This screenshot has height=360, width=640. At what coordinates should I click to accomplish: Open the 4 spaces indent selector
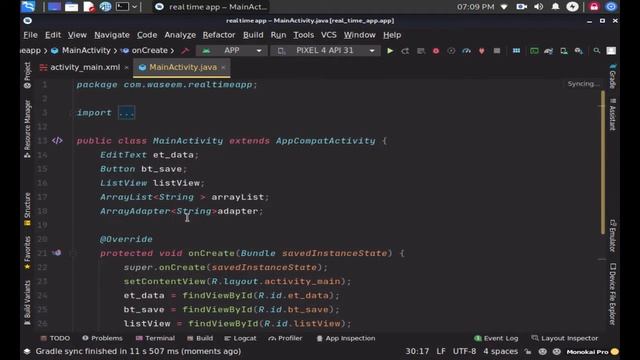[x=500, y=351]
